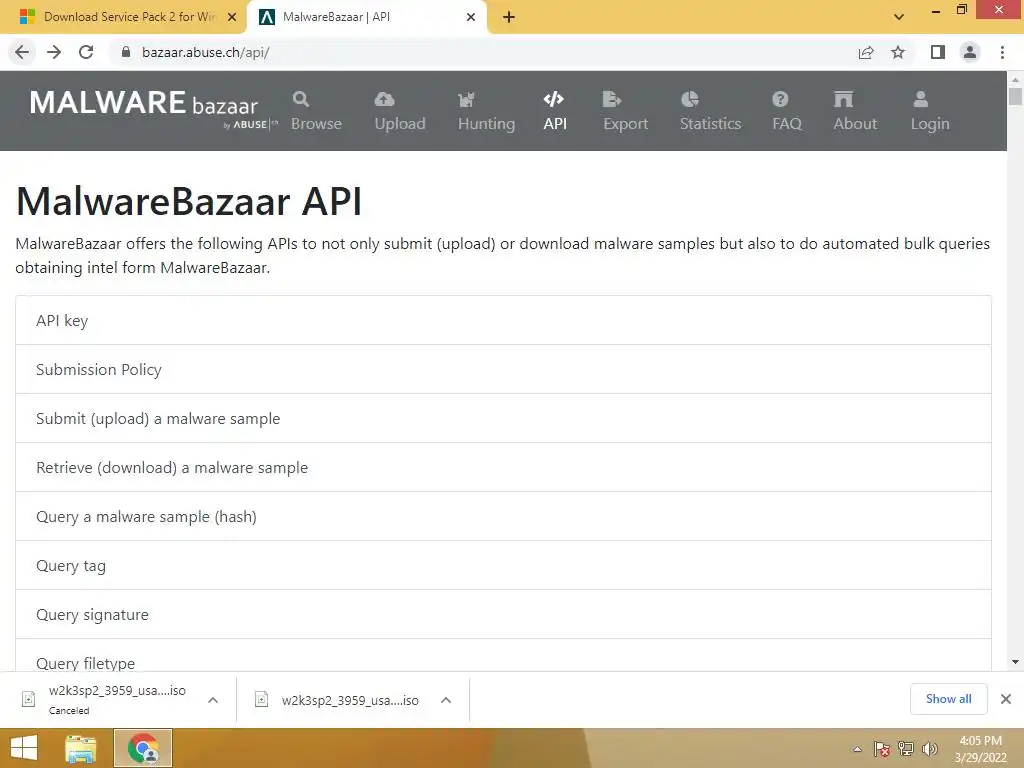The width and height of the screenshot is (1024, 768).
Task: Close the downloads bar
Action: (x=1006, y=699)
